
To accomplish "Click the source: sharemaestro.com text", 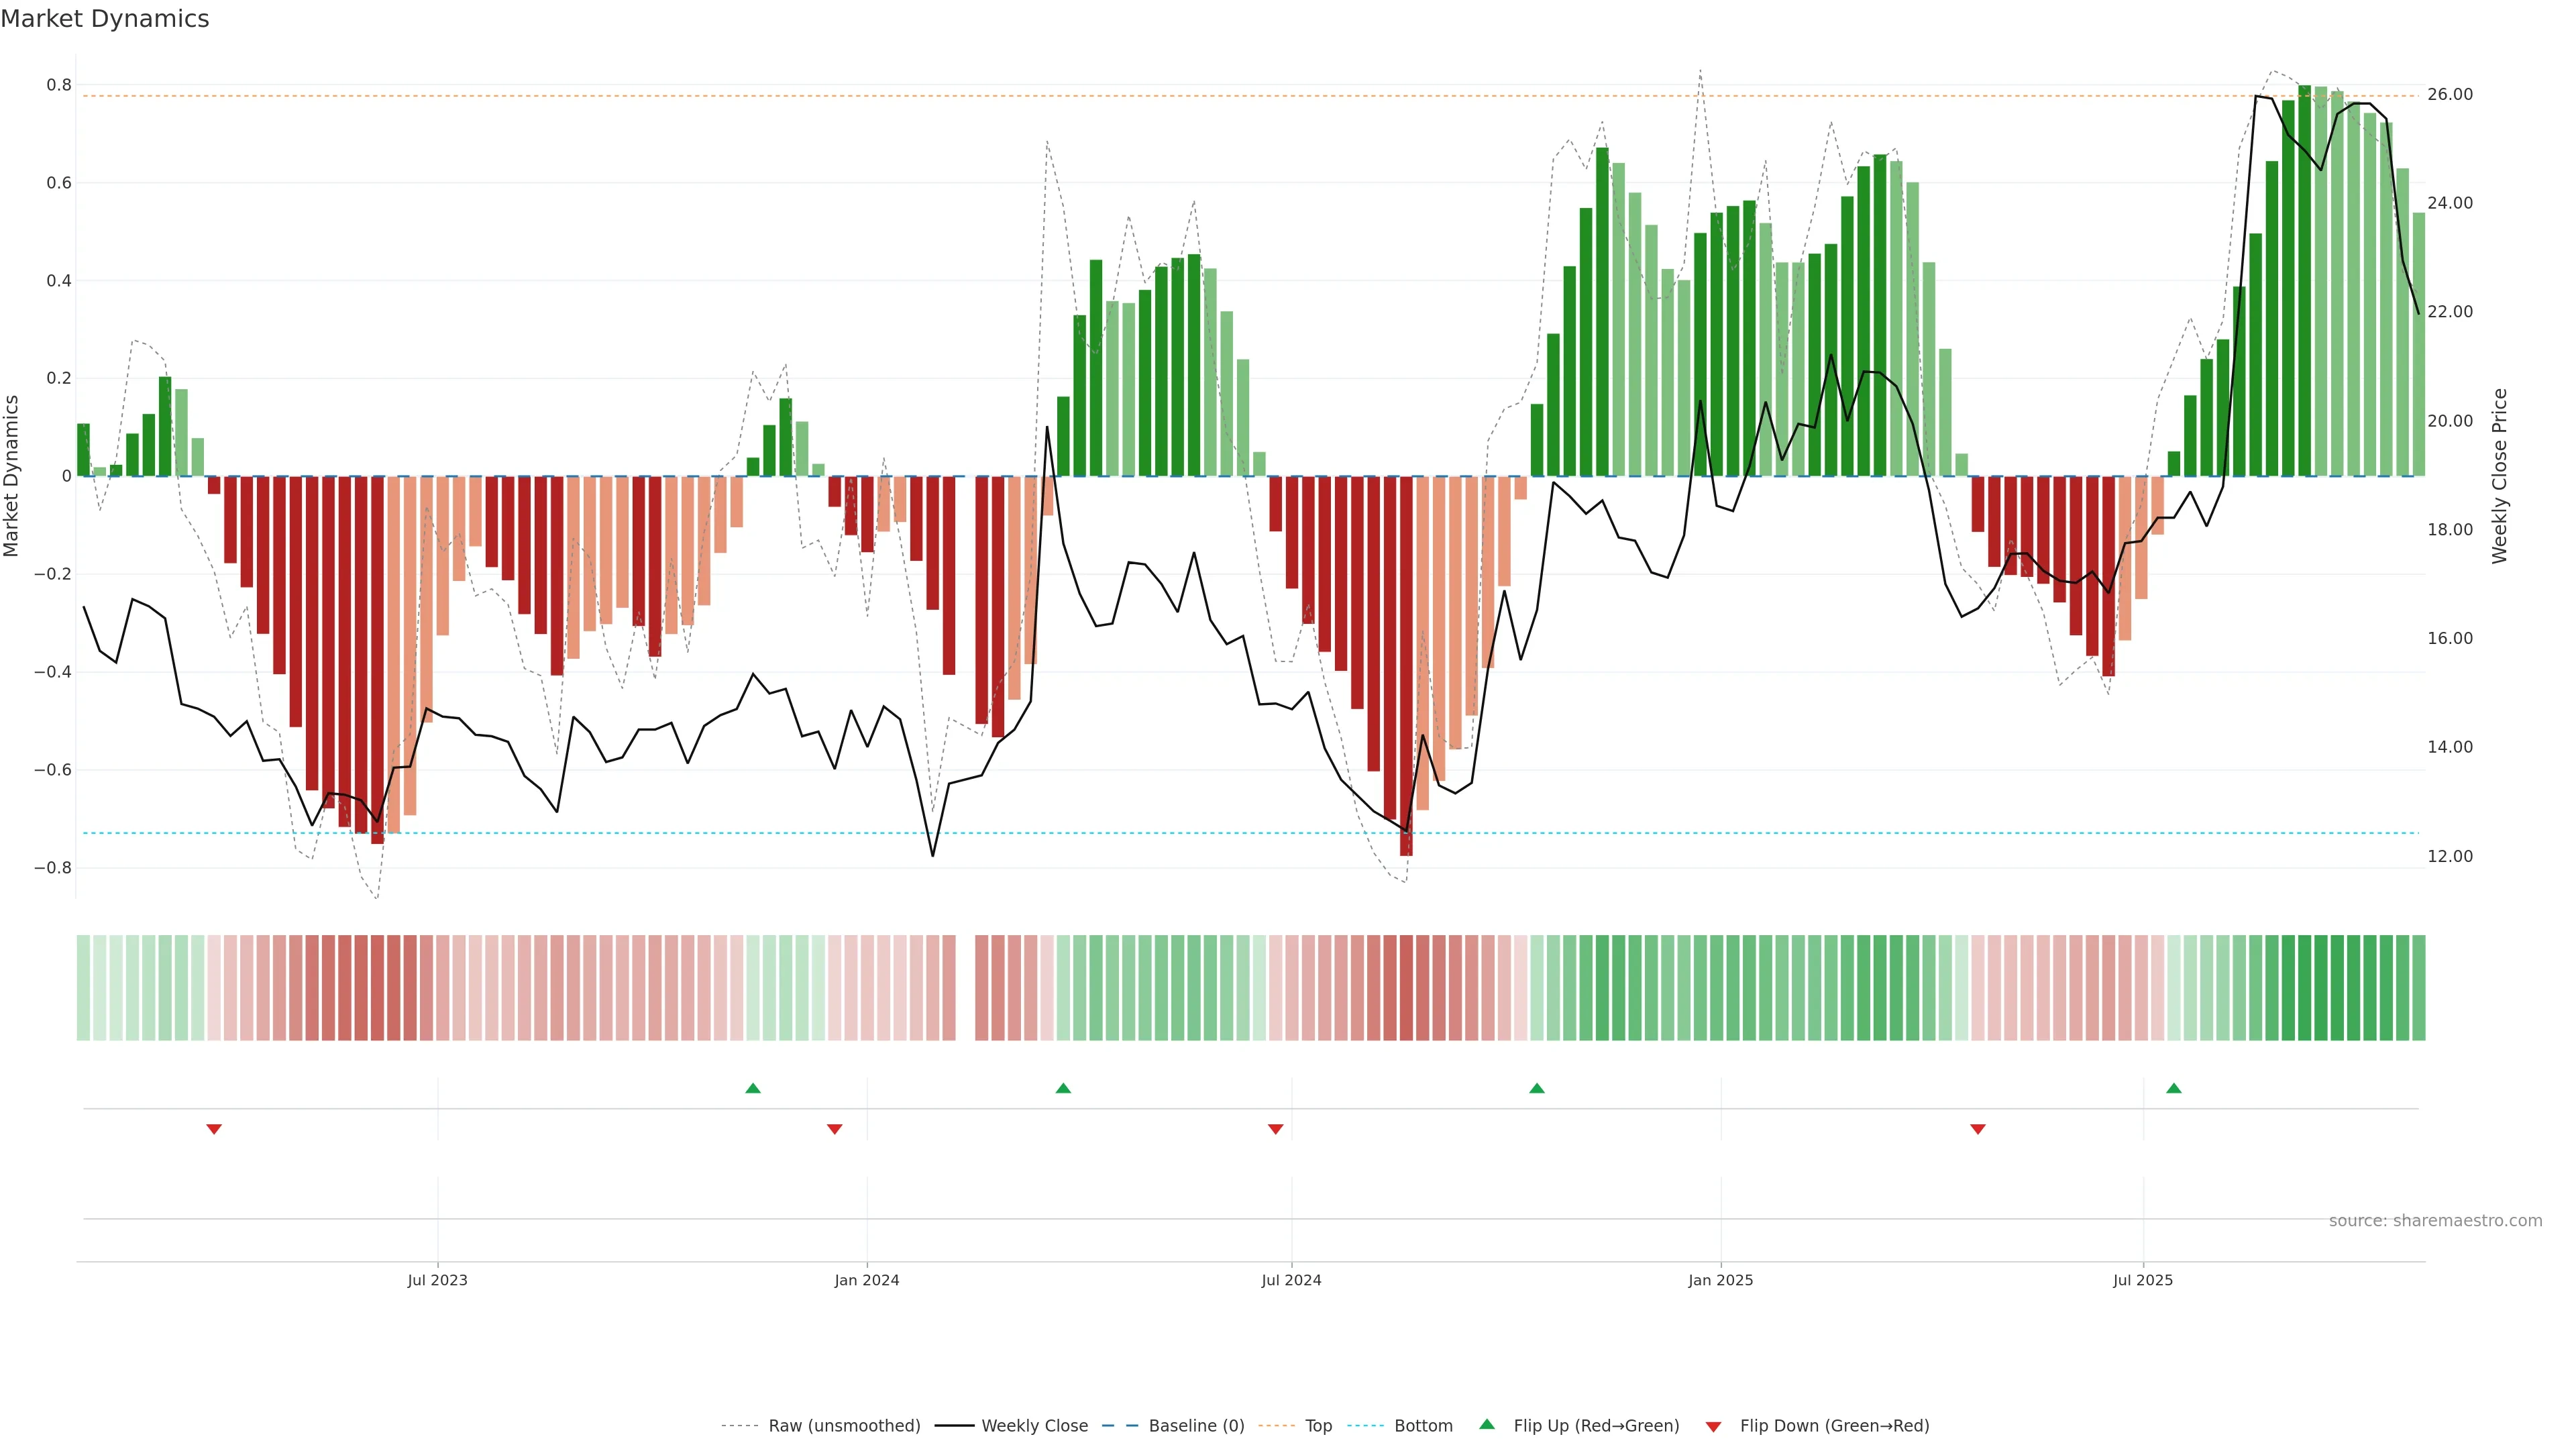I will (x=2435, y=1221).
